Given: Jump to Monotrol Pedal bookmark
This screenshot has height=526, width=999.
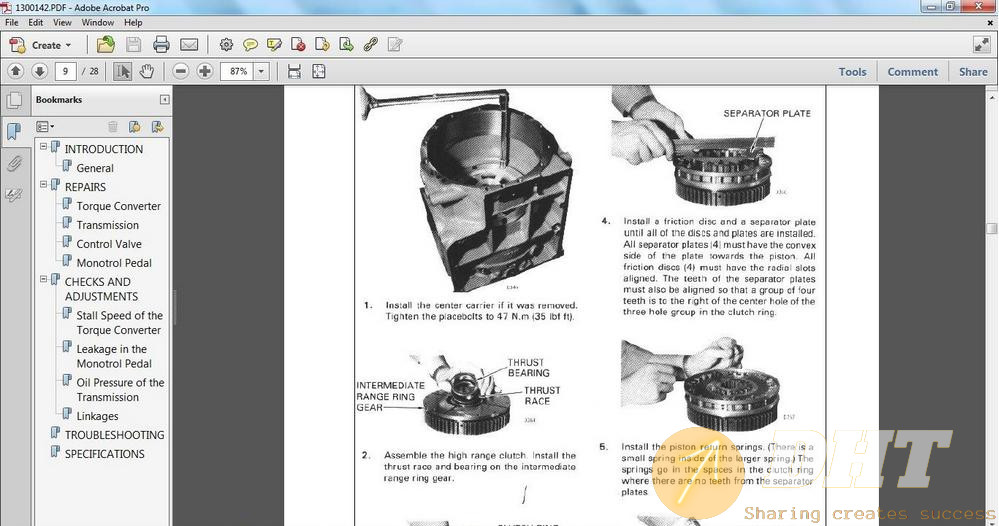Looking at the screenshot, I should pyautogui.click(x=114, y=263).
